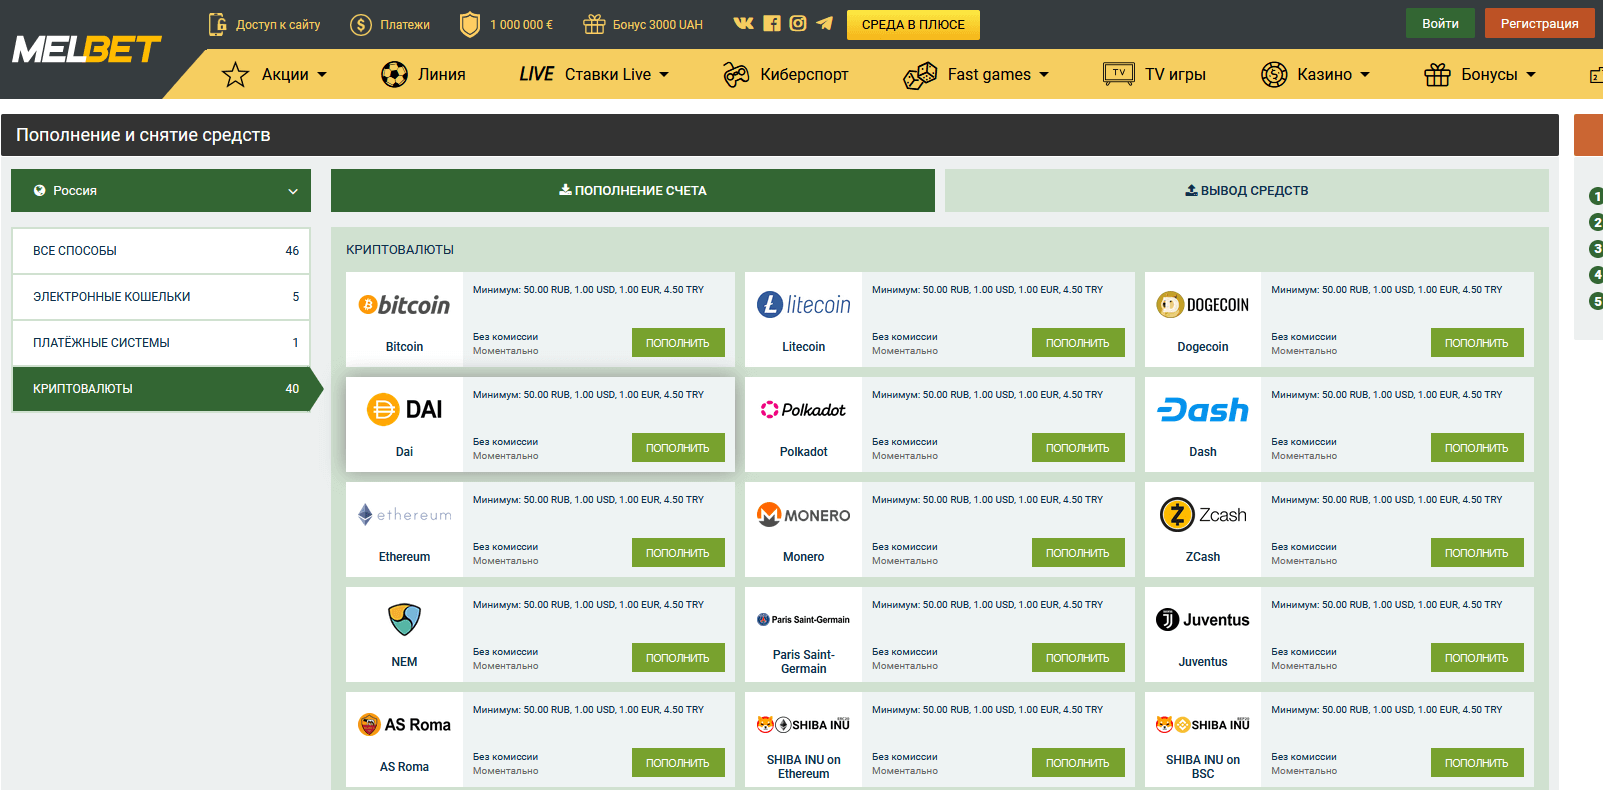Click the casino chip icon
This screenshot has height=790, width=1603.
coord(1274,74)
